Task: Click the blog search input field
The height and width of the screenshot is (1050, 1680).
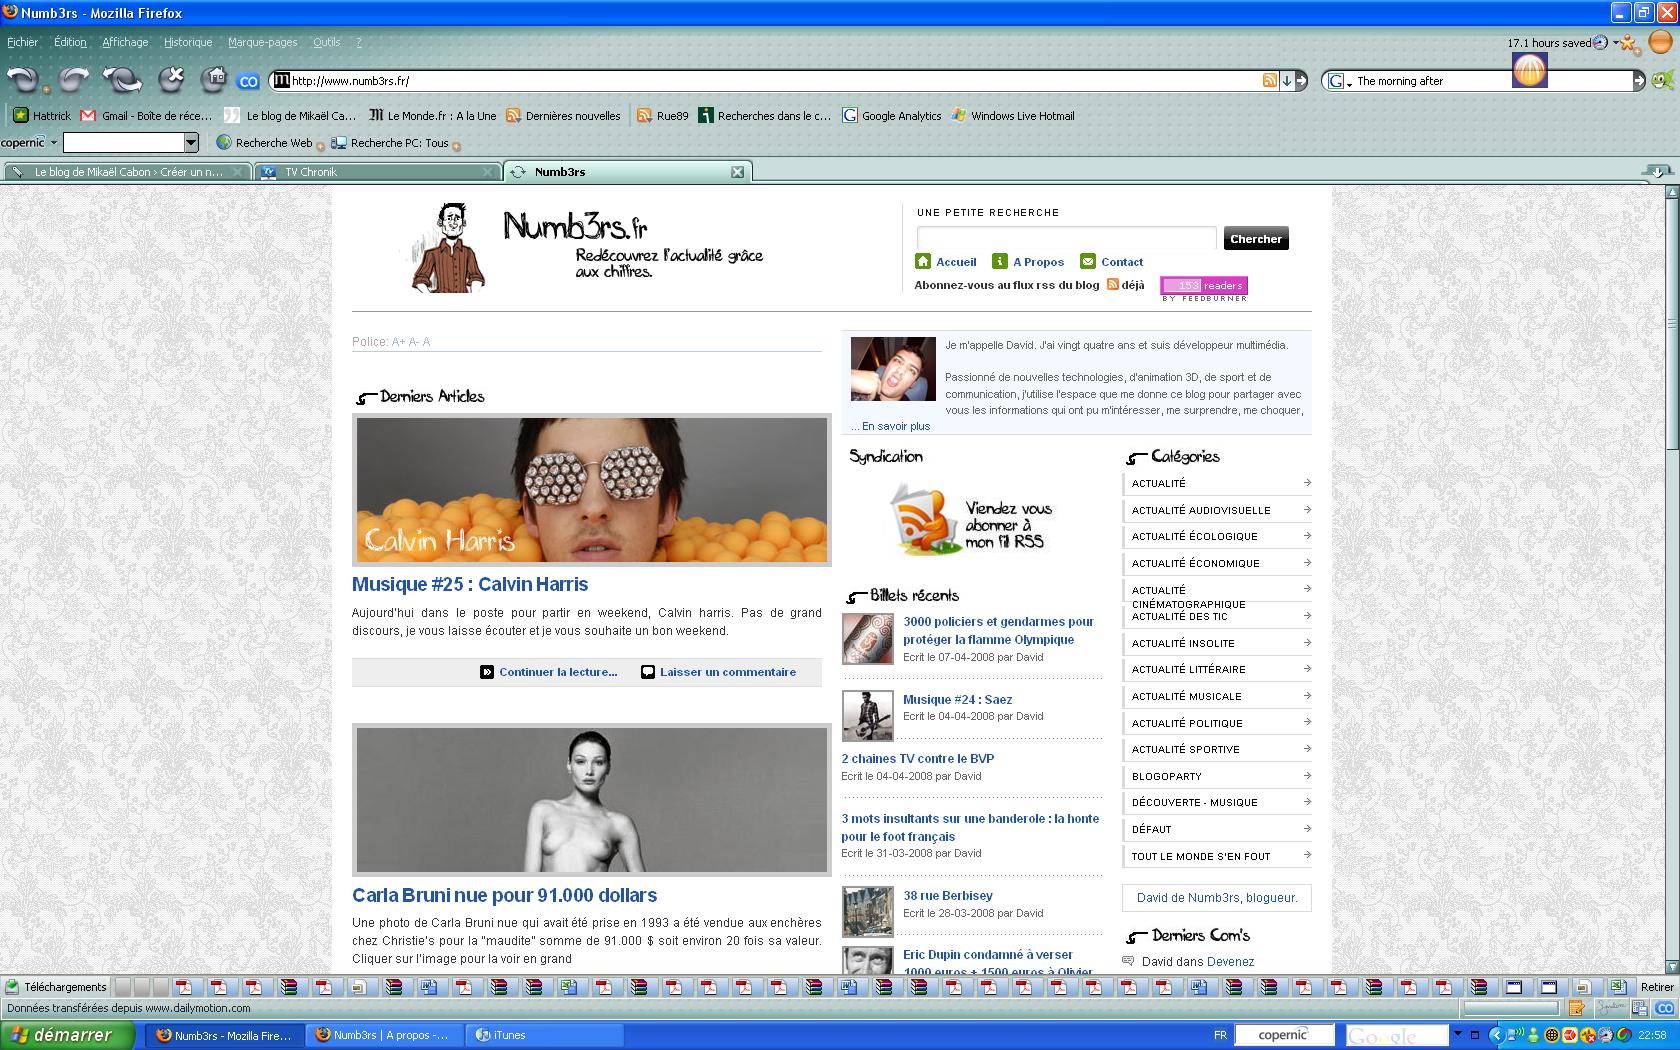Action: click(x=1066, y=238)
